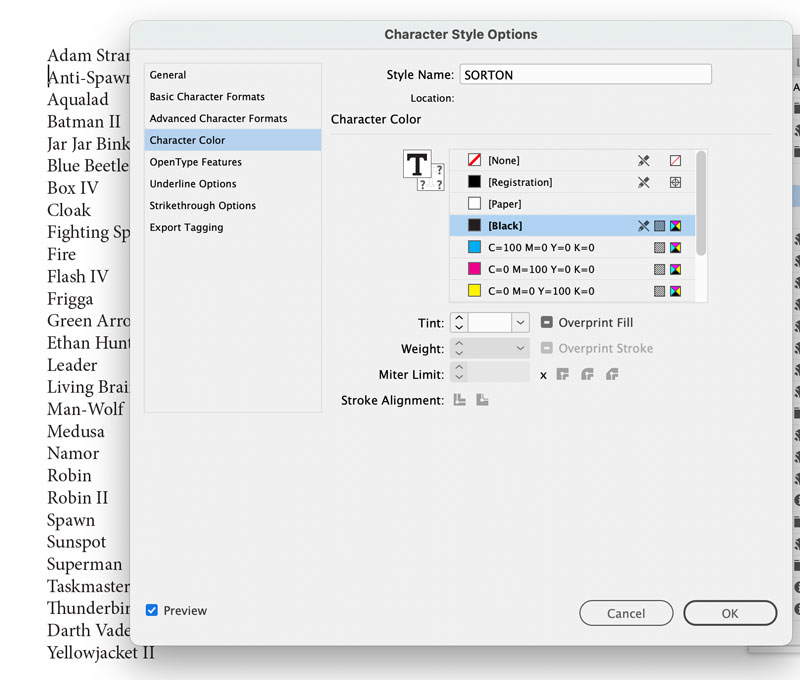Click the process color icon in the M=100 magenta row
Image resolution: width=800 pixels, height=680 pixels.
click(660, 269)
